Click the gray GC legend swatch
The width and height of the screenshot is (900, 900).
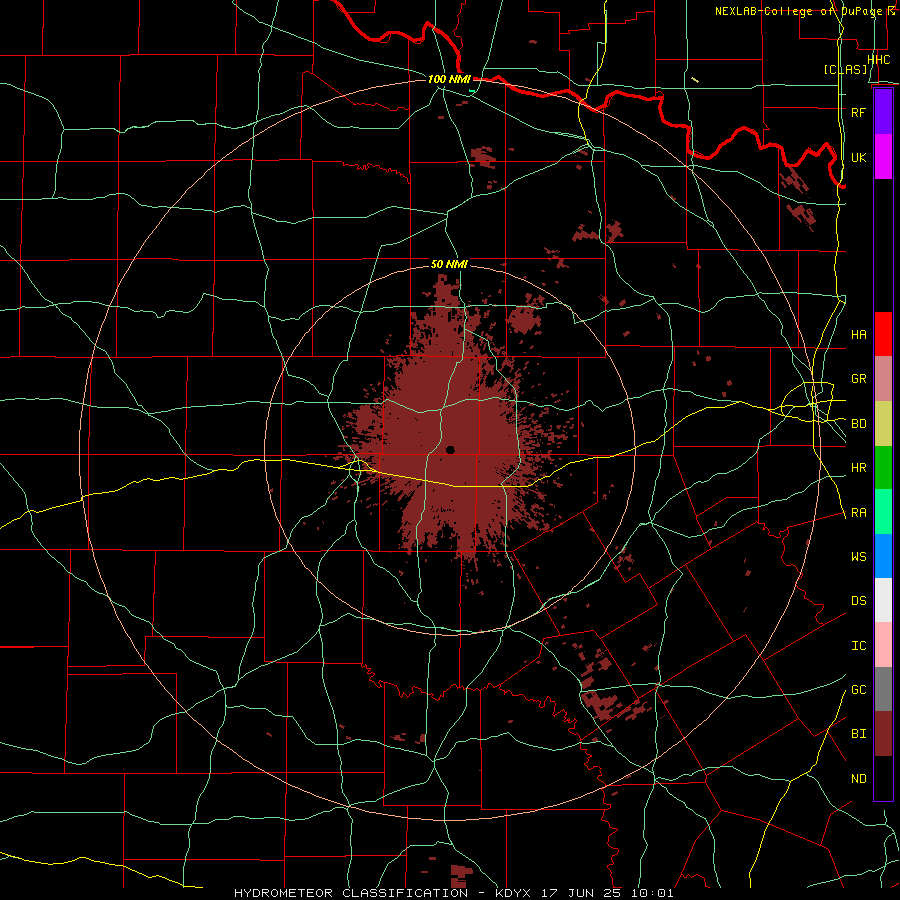coord(883,689)
